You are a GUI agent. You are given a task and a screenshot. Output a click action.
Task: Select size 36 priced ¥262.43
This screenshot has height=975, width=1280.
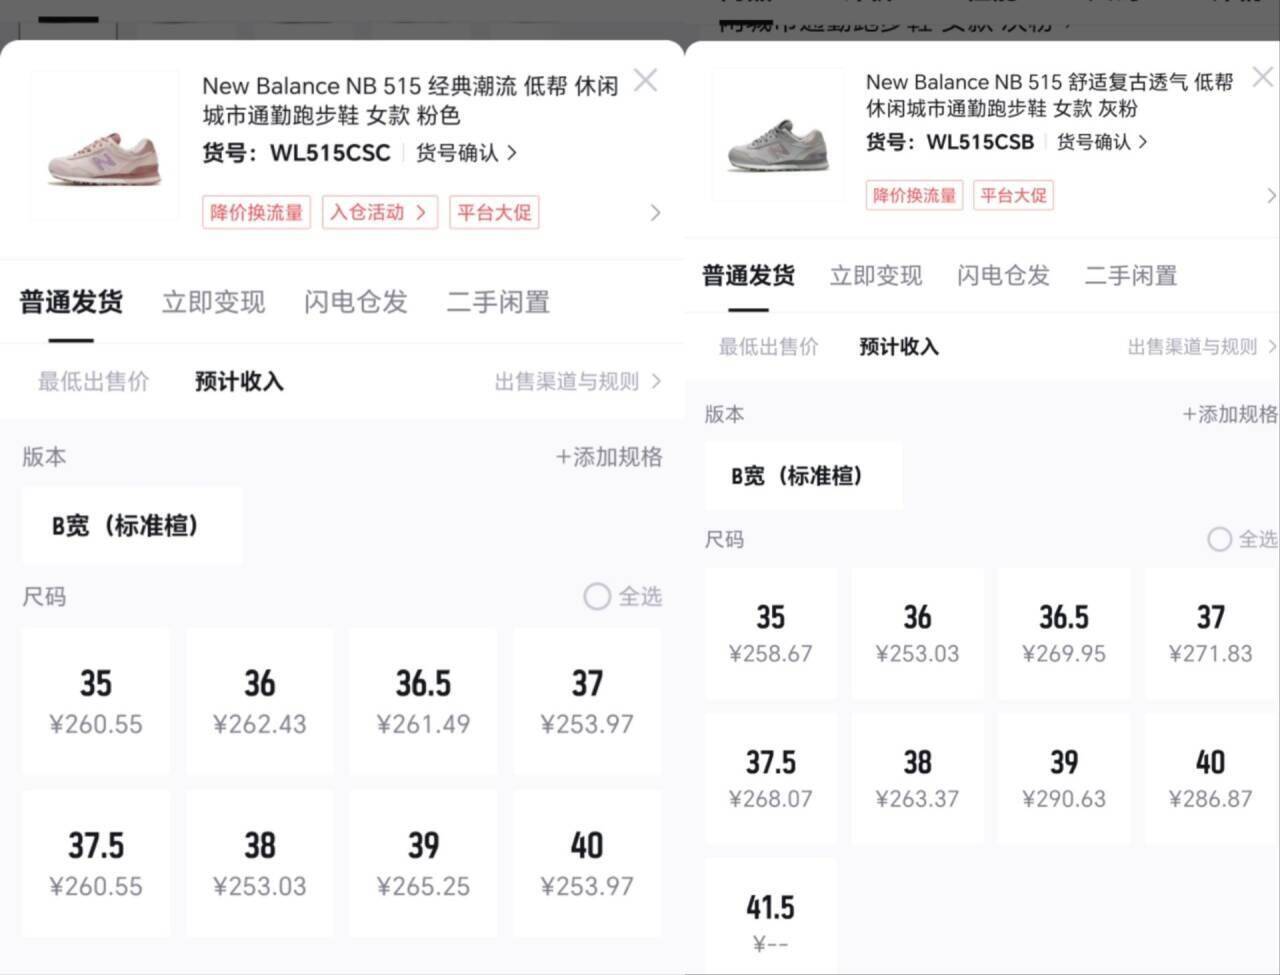259,701
